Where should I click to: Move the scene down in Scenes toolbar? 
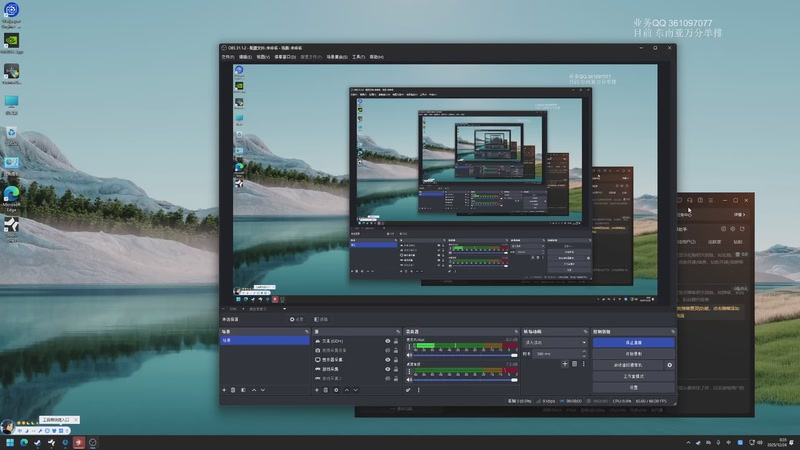click(263, 390)
